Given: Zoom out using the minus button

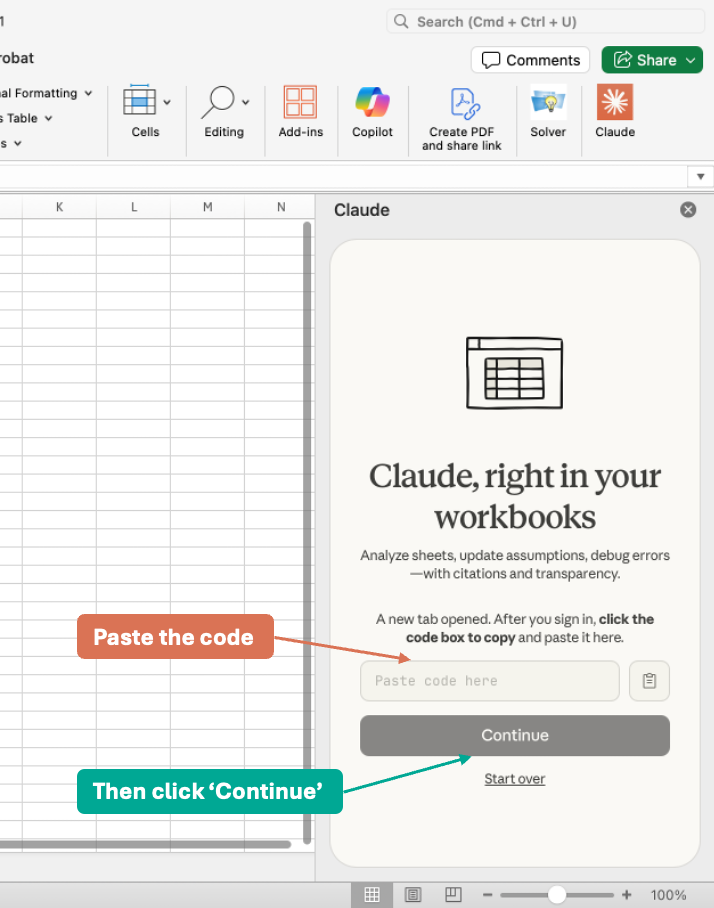Looking at the screenshot, I should tap(488, 895).
